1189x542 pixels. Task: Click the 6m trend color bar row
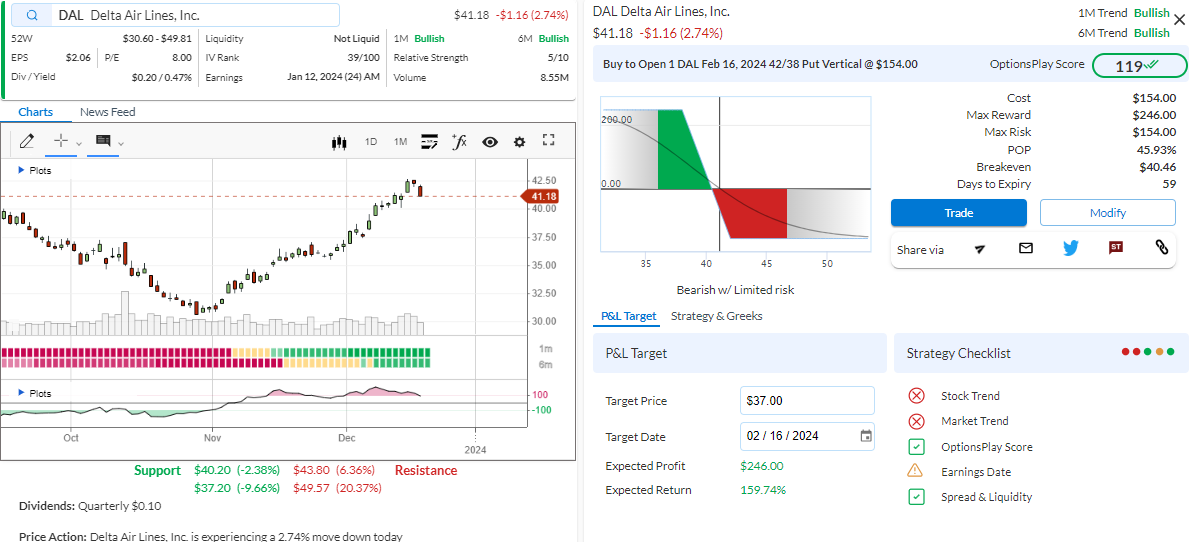(216, 363)
